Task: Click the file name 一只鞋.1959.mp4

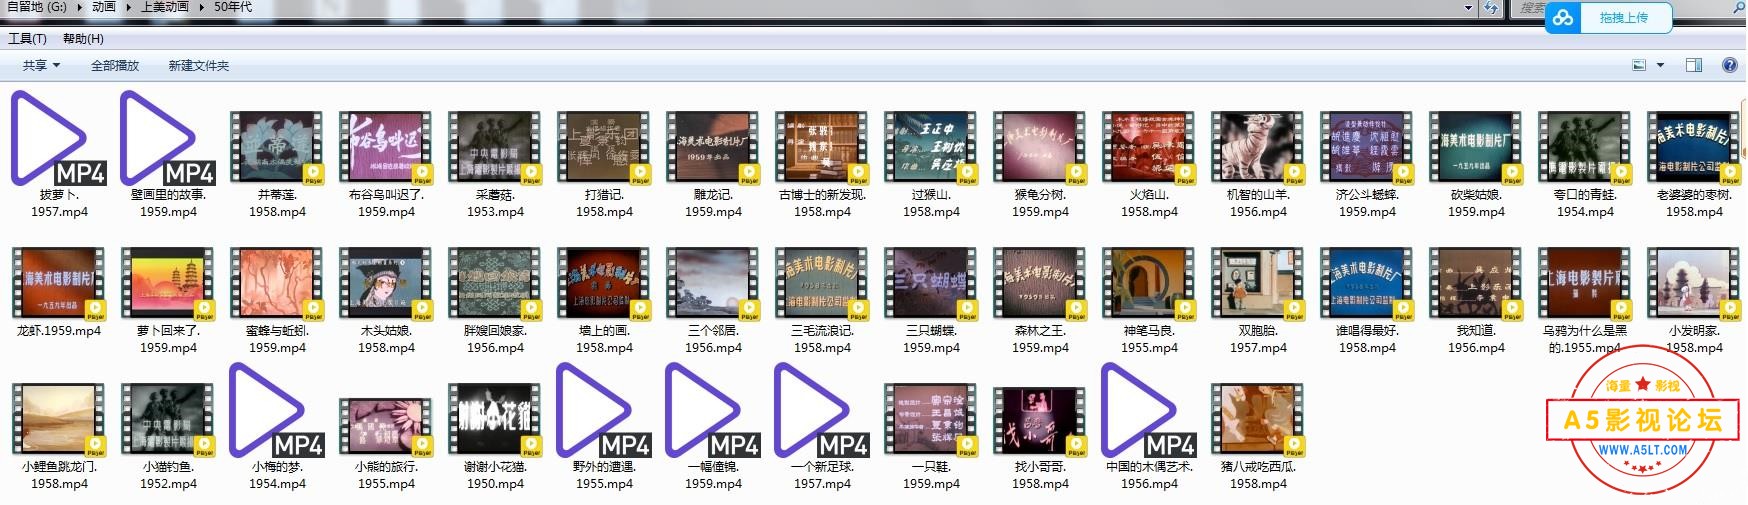Action: [x=931, y=475]
